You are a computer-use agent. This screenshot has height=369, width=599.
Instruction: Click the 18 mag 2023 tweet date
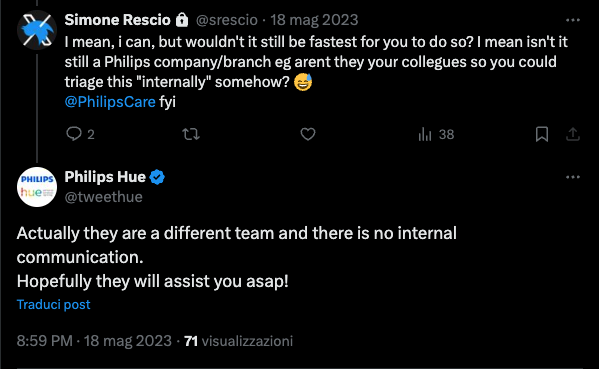tap(314, 20)
